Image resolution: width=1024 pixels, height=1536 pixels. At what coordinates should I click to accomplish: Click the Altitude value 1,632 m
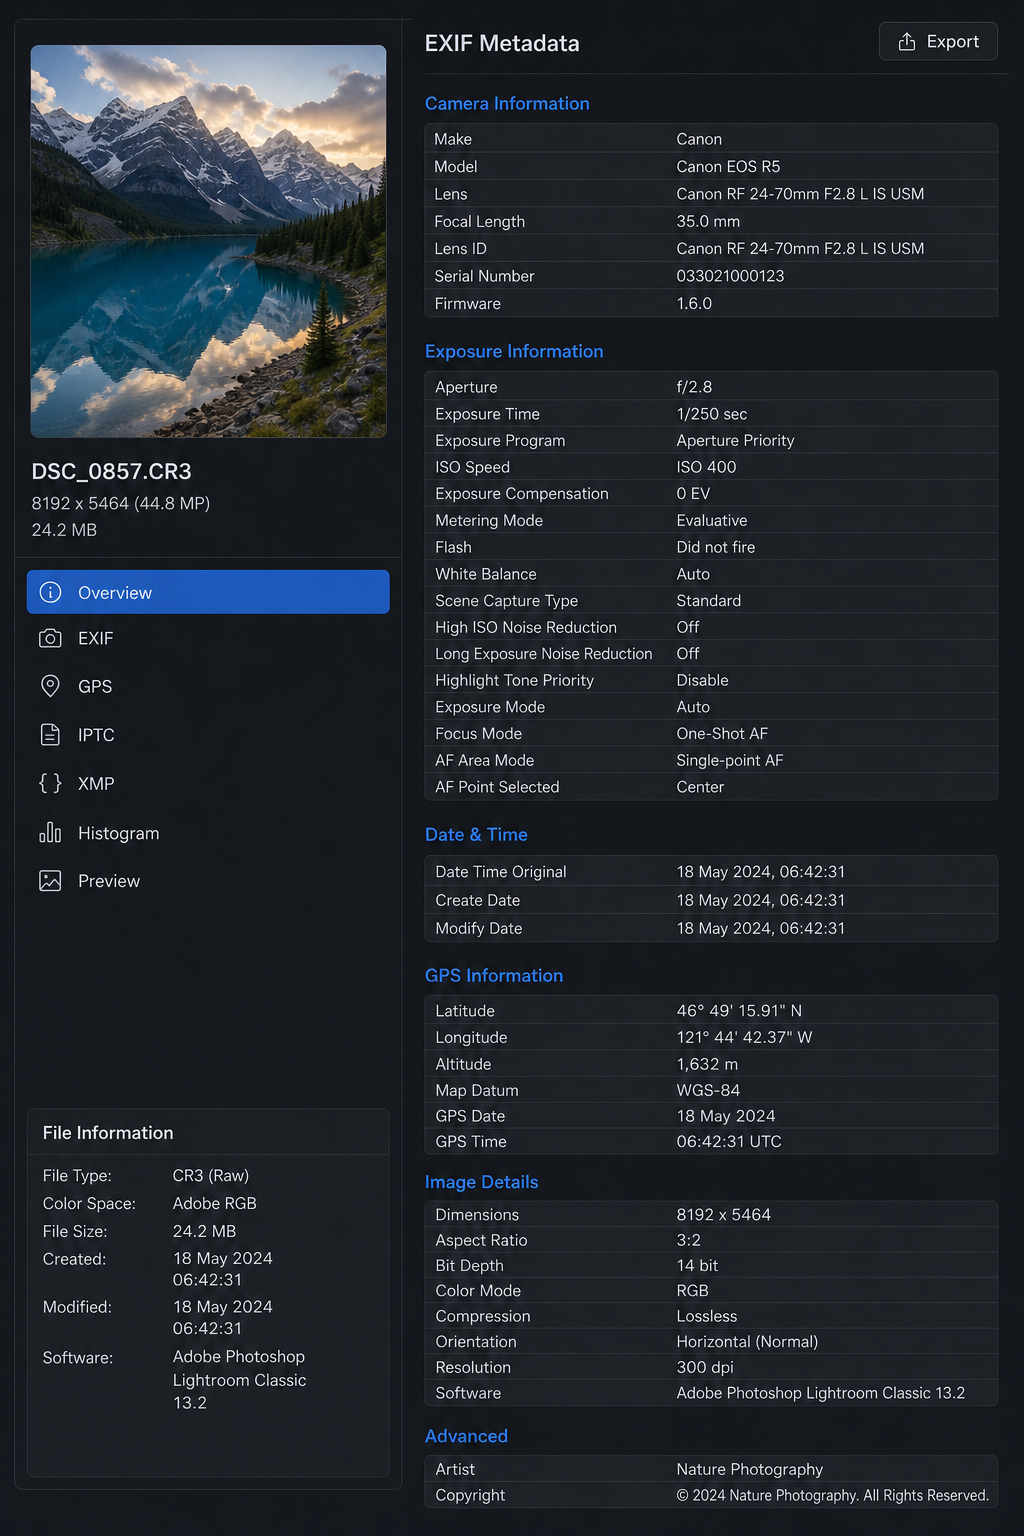tap(707, 1064)
